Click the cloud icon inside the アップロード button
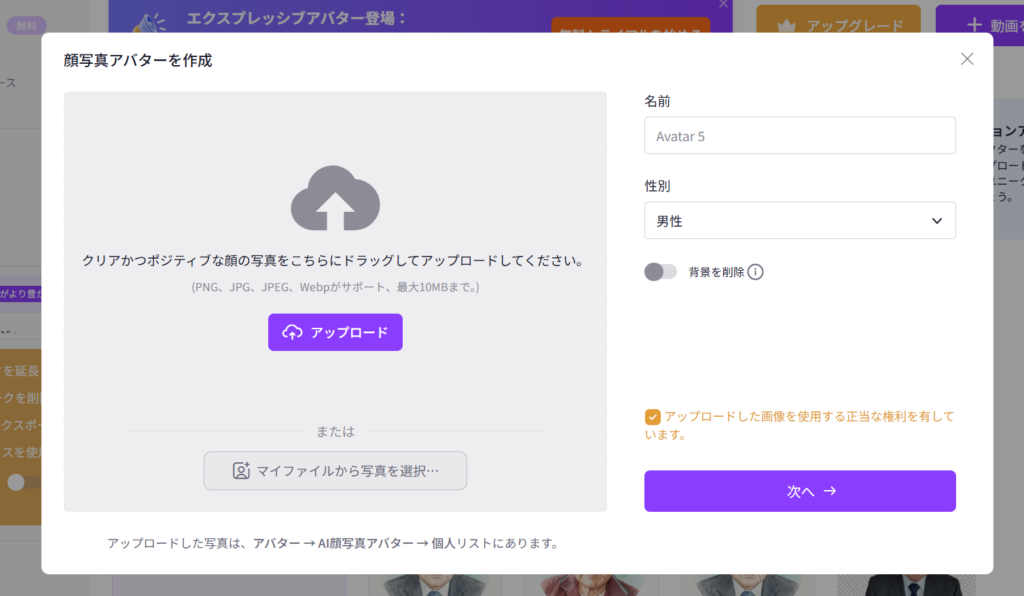 coord(292,332)
